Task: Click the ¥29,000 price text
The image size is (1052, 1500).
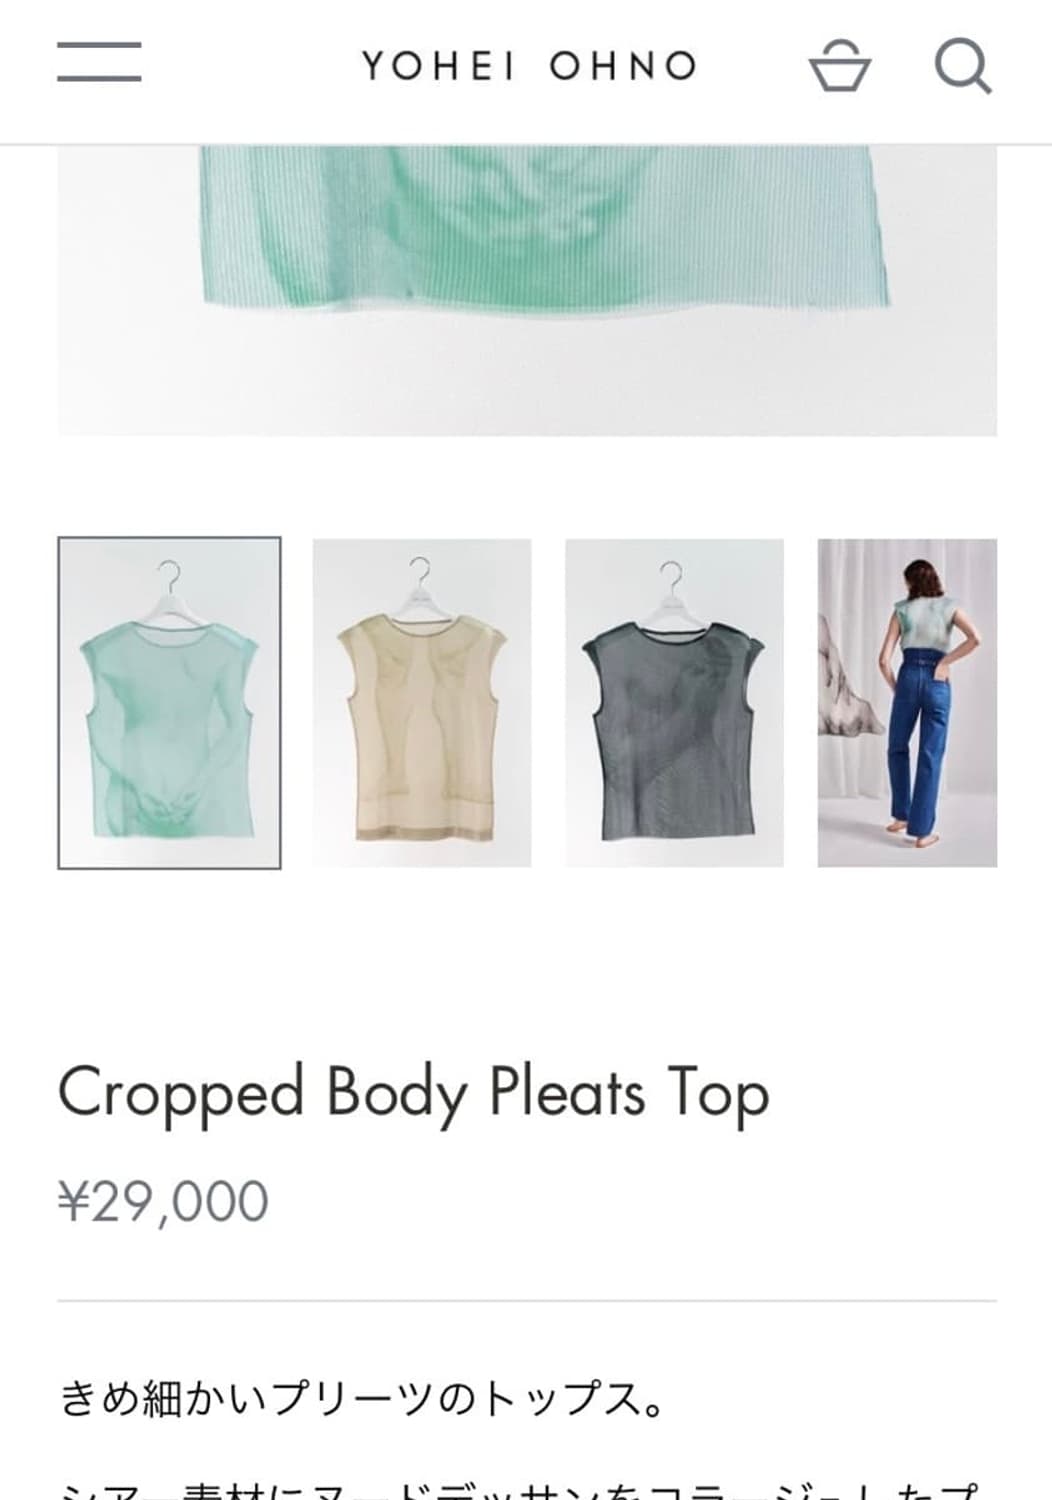Action: point(163,1201)
